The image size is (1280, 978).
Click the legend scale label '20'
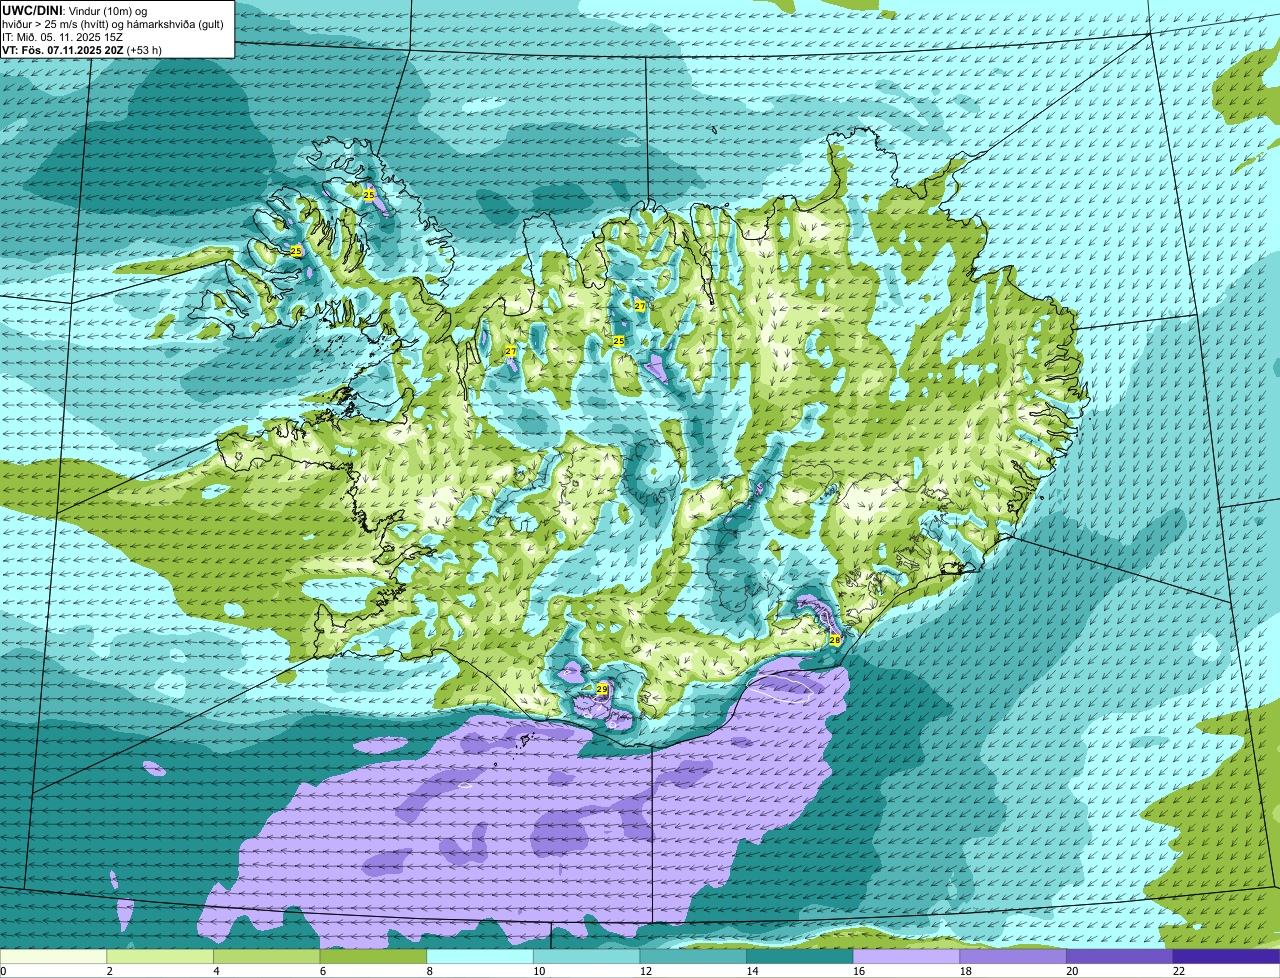pos(1072,971)
